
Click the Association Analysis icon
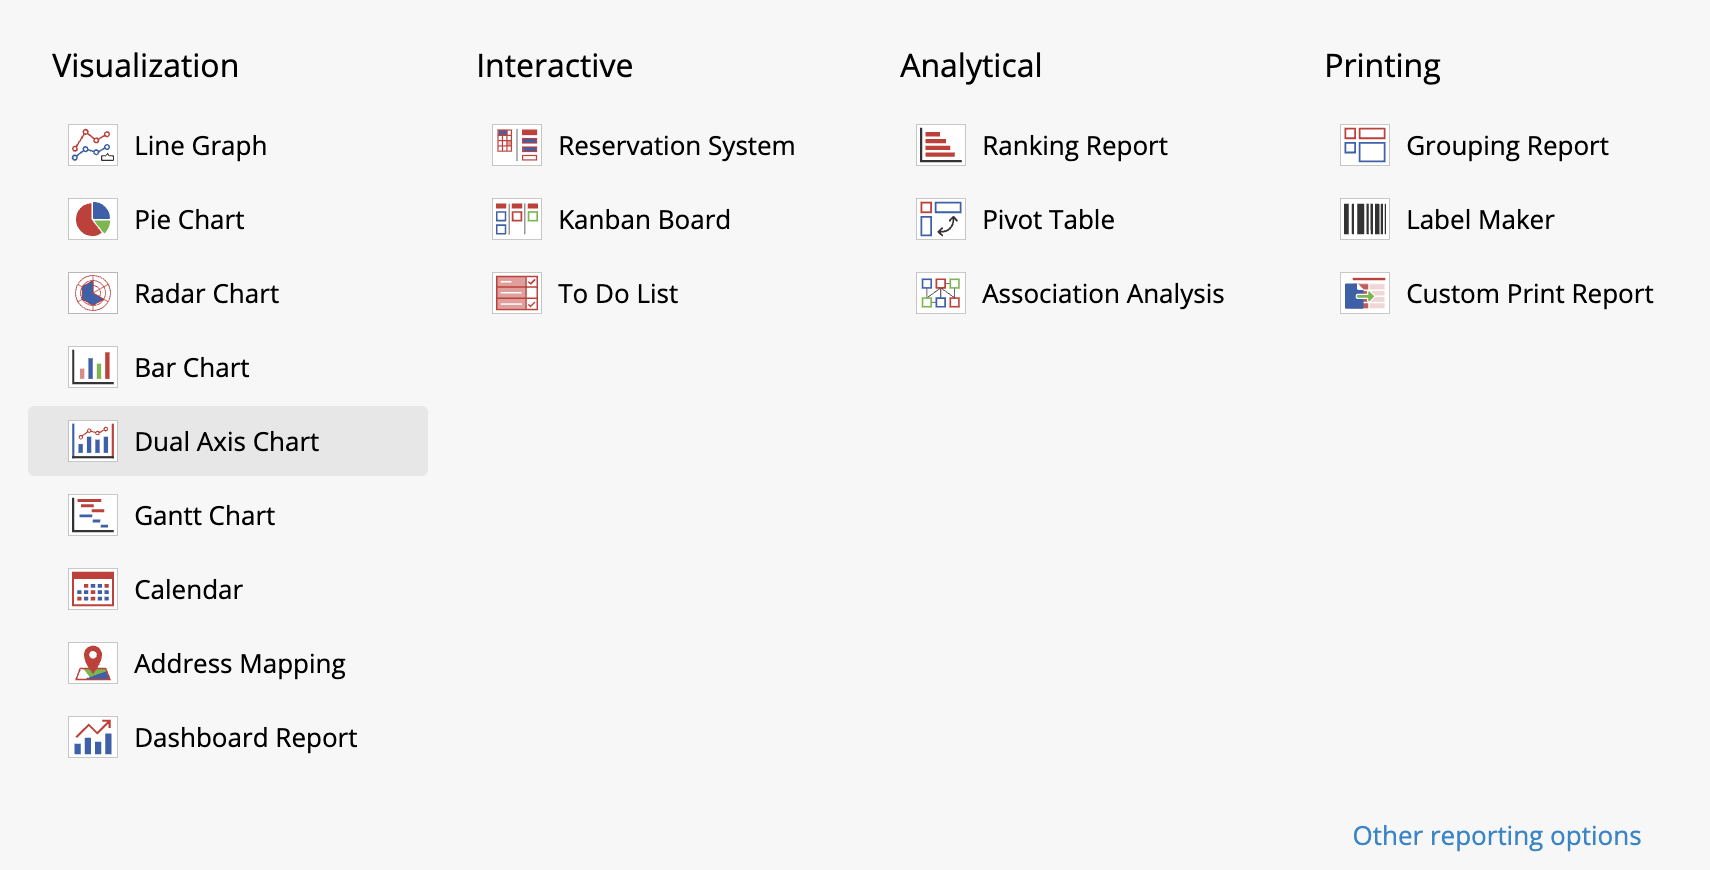click(941, 293)
